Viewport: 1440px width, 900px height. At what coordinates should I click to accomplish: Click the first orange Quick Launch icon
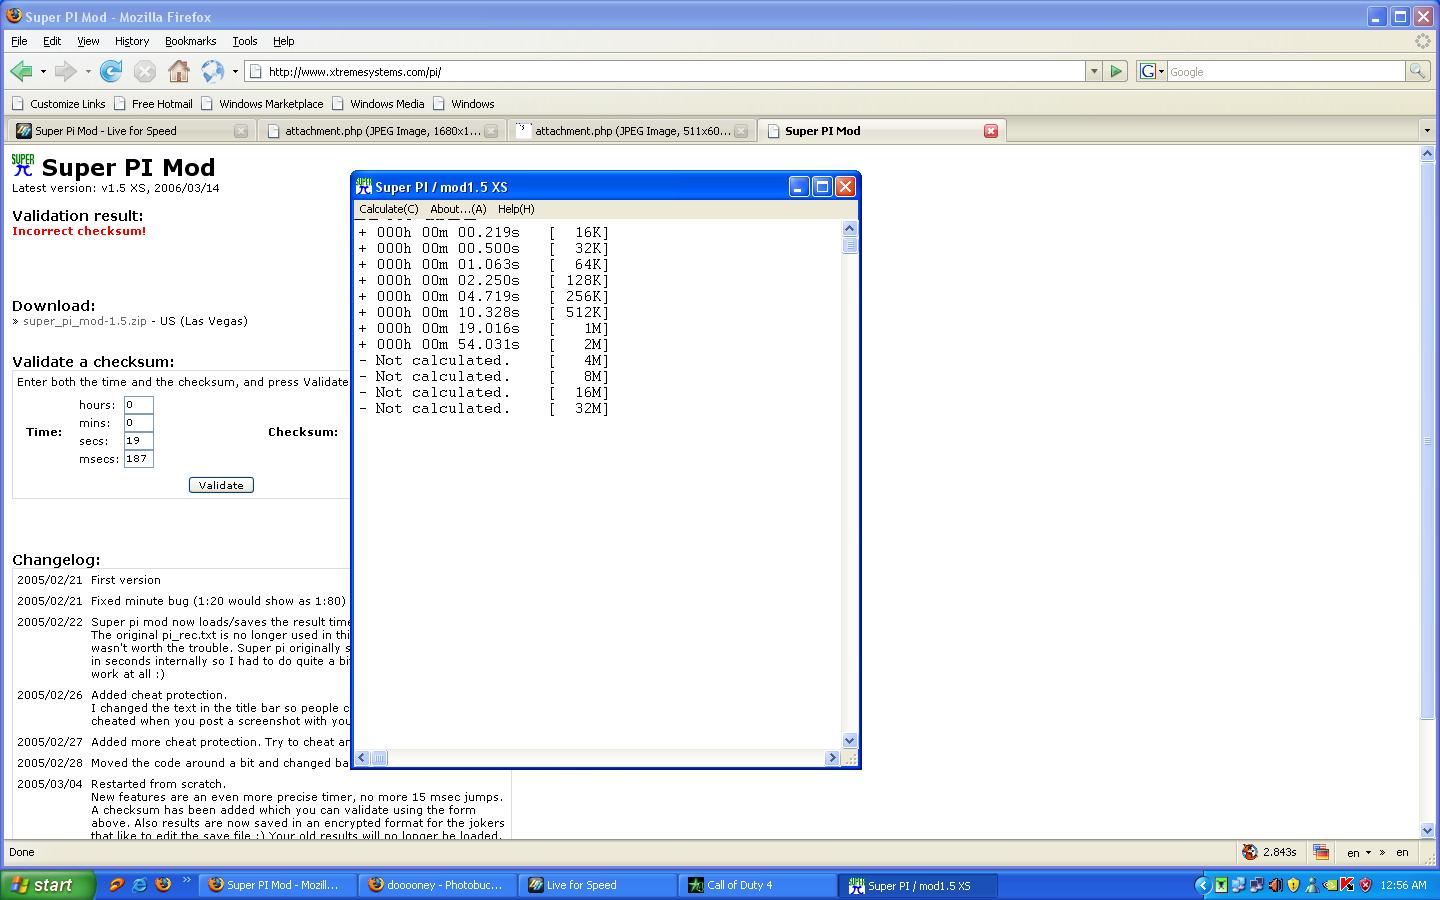tap(116, 885)
